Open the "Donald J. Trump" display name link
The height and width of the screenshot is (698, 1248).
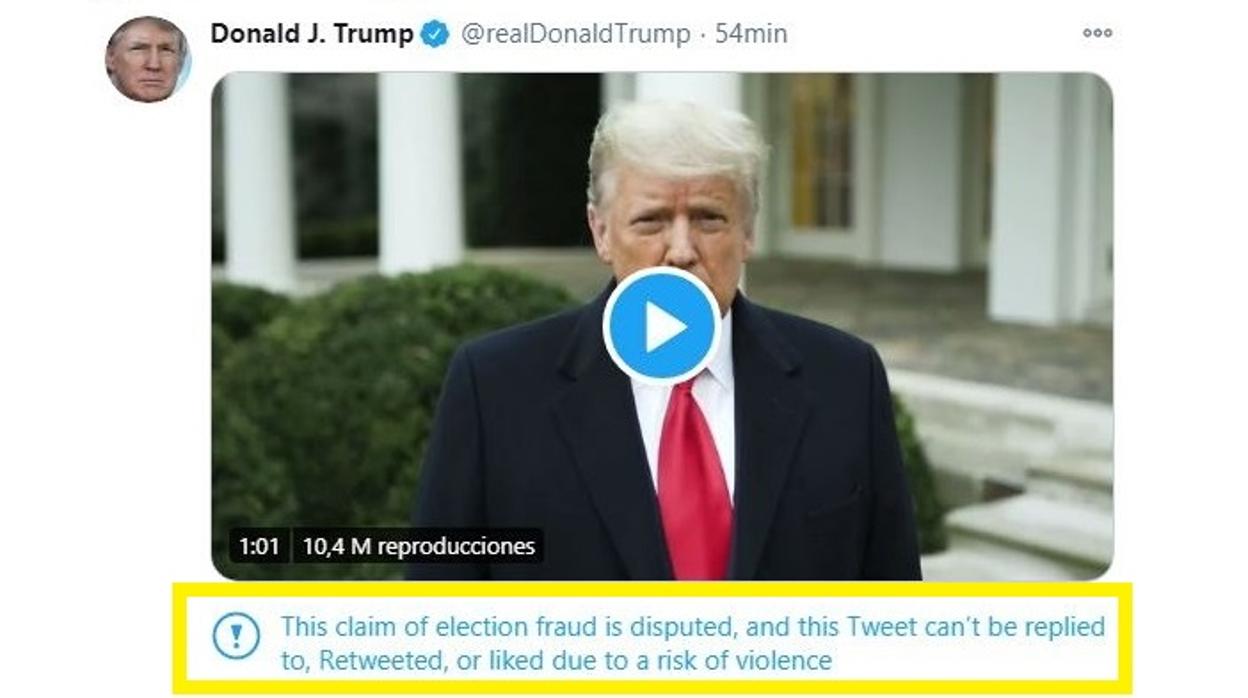click(311, 34)
